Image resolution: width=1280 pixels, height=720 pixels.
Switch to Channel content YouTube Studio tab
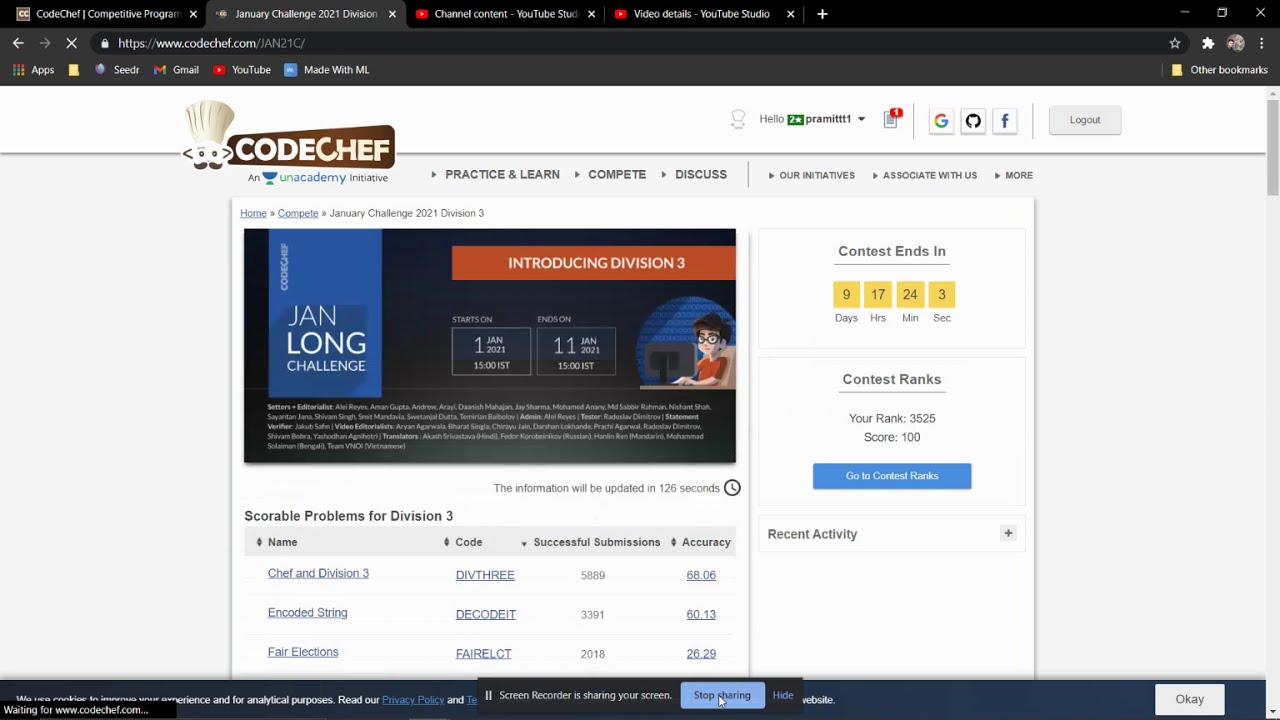505,14
